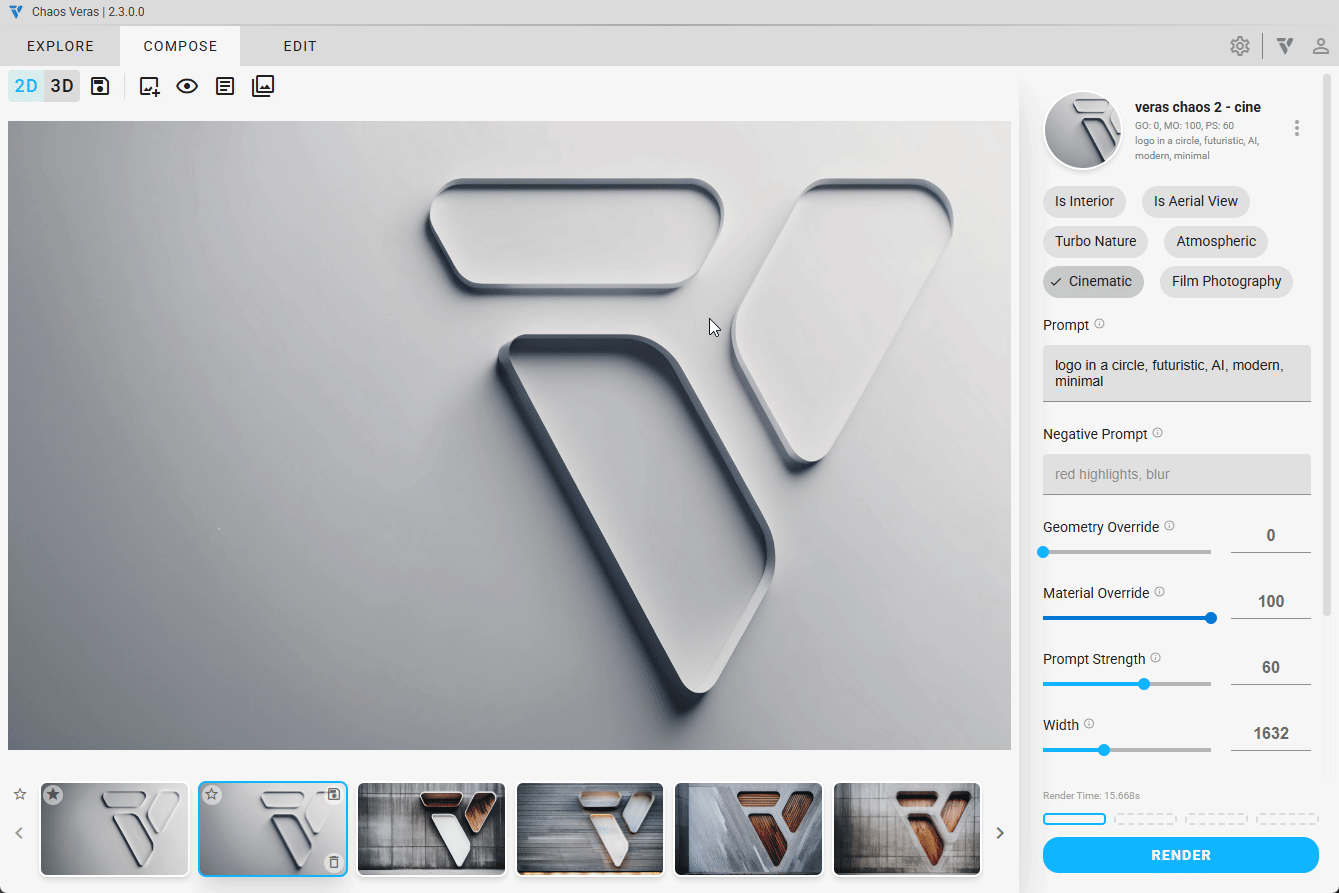Enable the Turbo Nature chip
This screenshot has width=1339, height=893.
pos(1095,241)
